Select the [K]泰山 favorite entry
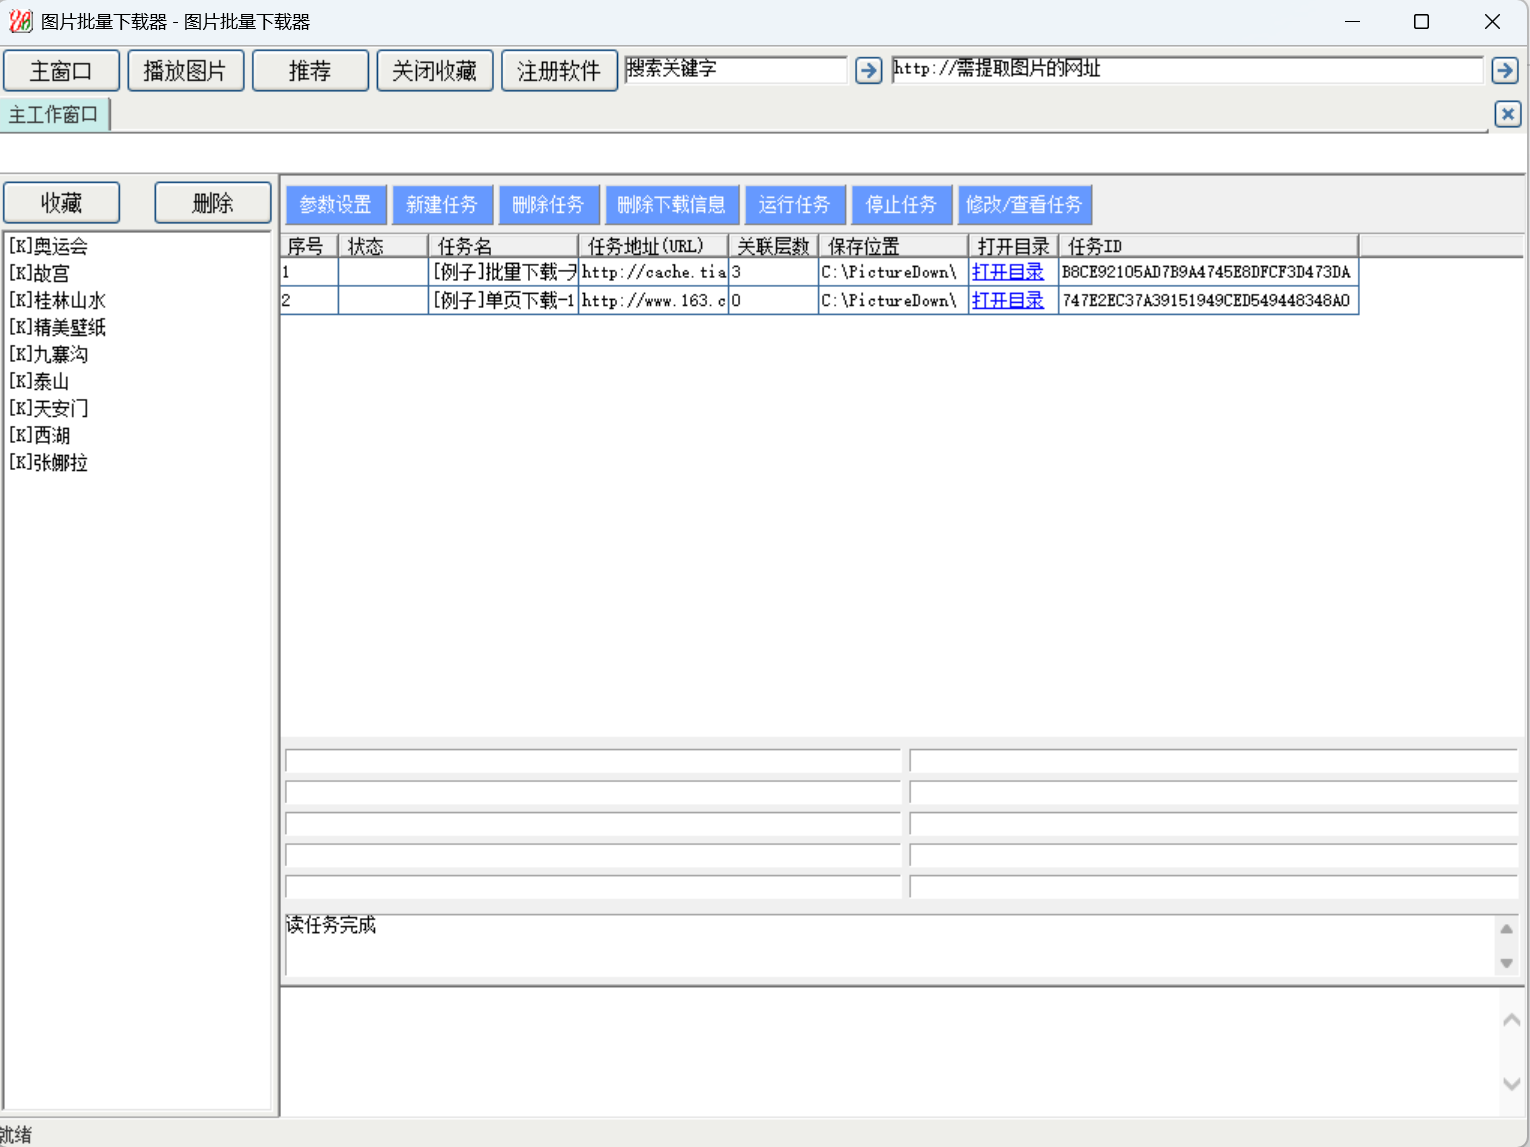The height and width of the screenshot is (1147, 1530). 39,381
